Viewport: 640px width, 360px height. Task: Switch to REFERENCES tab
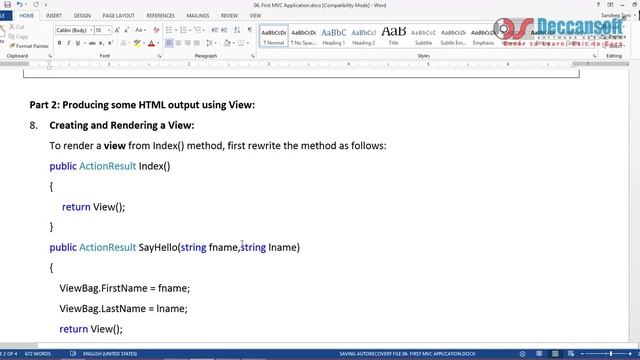(x=160, y=16)
